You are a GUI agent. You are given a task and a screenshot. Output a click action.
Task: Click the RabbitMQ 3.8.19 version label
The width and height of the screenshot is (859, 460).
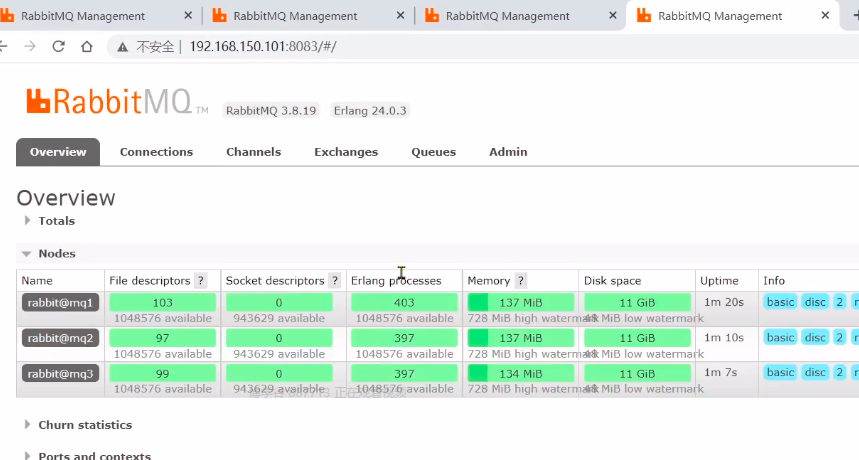[271, 111]
